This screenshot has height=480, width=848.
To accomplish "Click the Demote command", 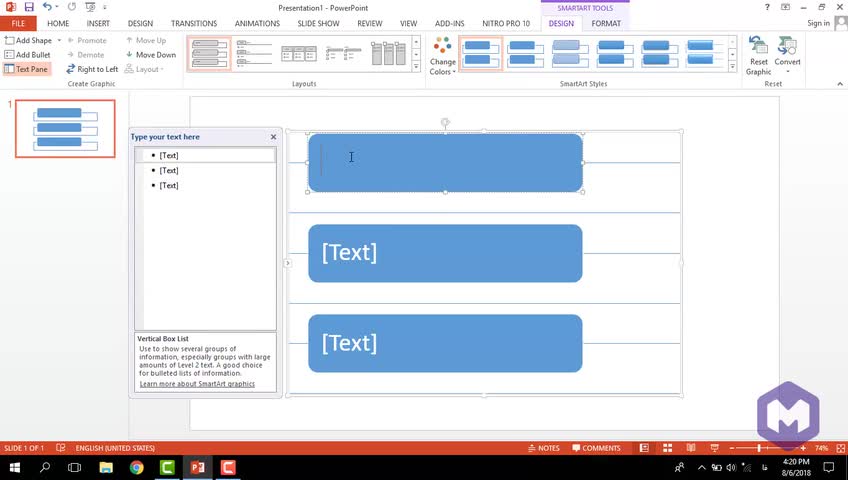I will click(x=86, y=55).
